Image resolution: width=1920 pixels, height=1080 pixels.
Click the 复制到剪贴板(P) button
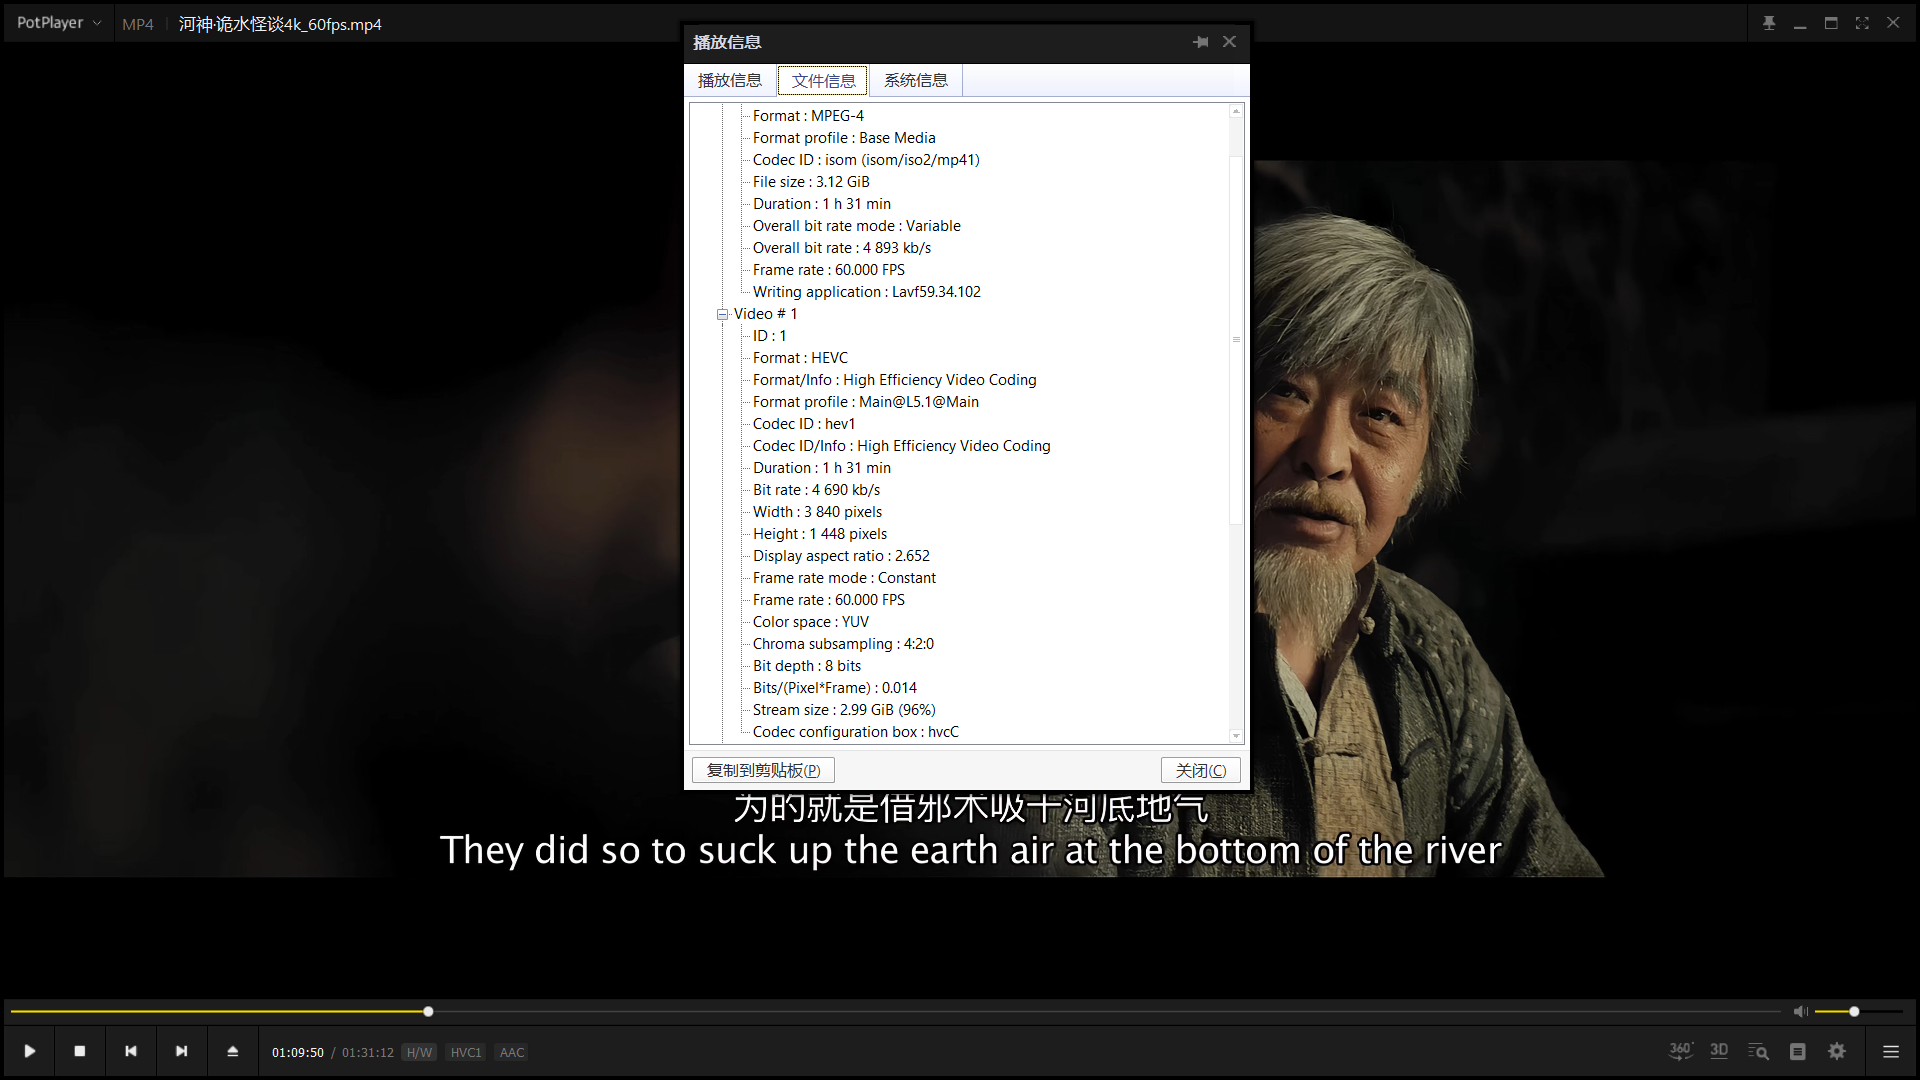pyautogui.click(x=763, y=770)
